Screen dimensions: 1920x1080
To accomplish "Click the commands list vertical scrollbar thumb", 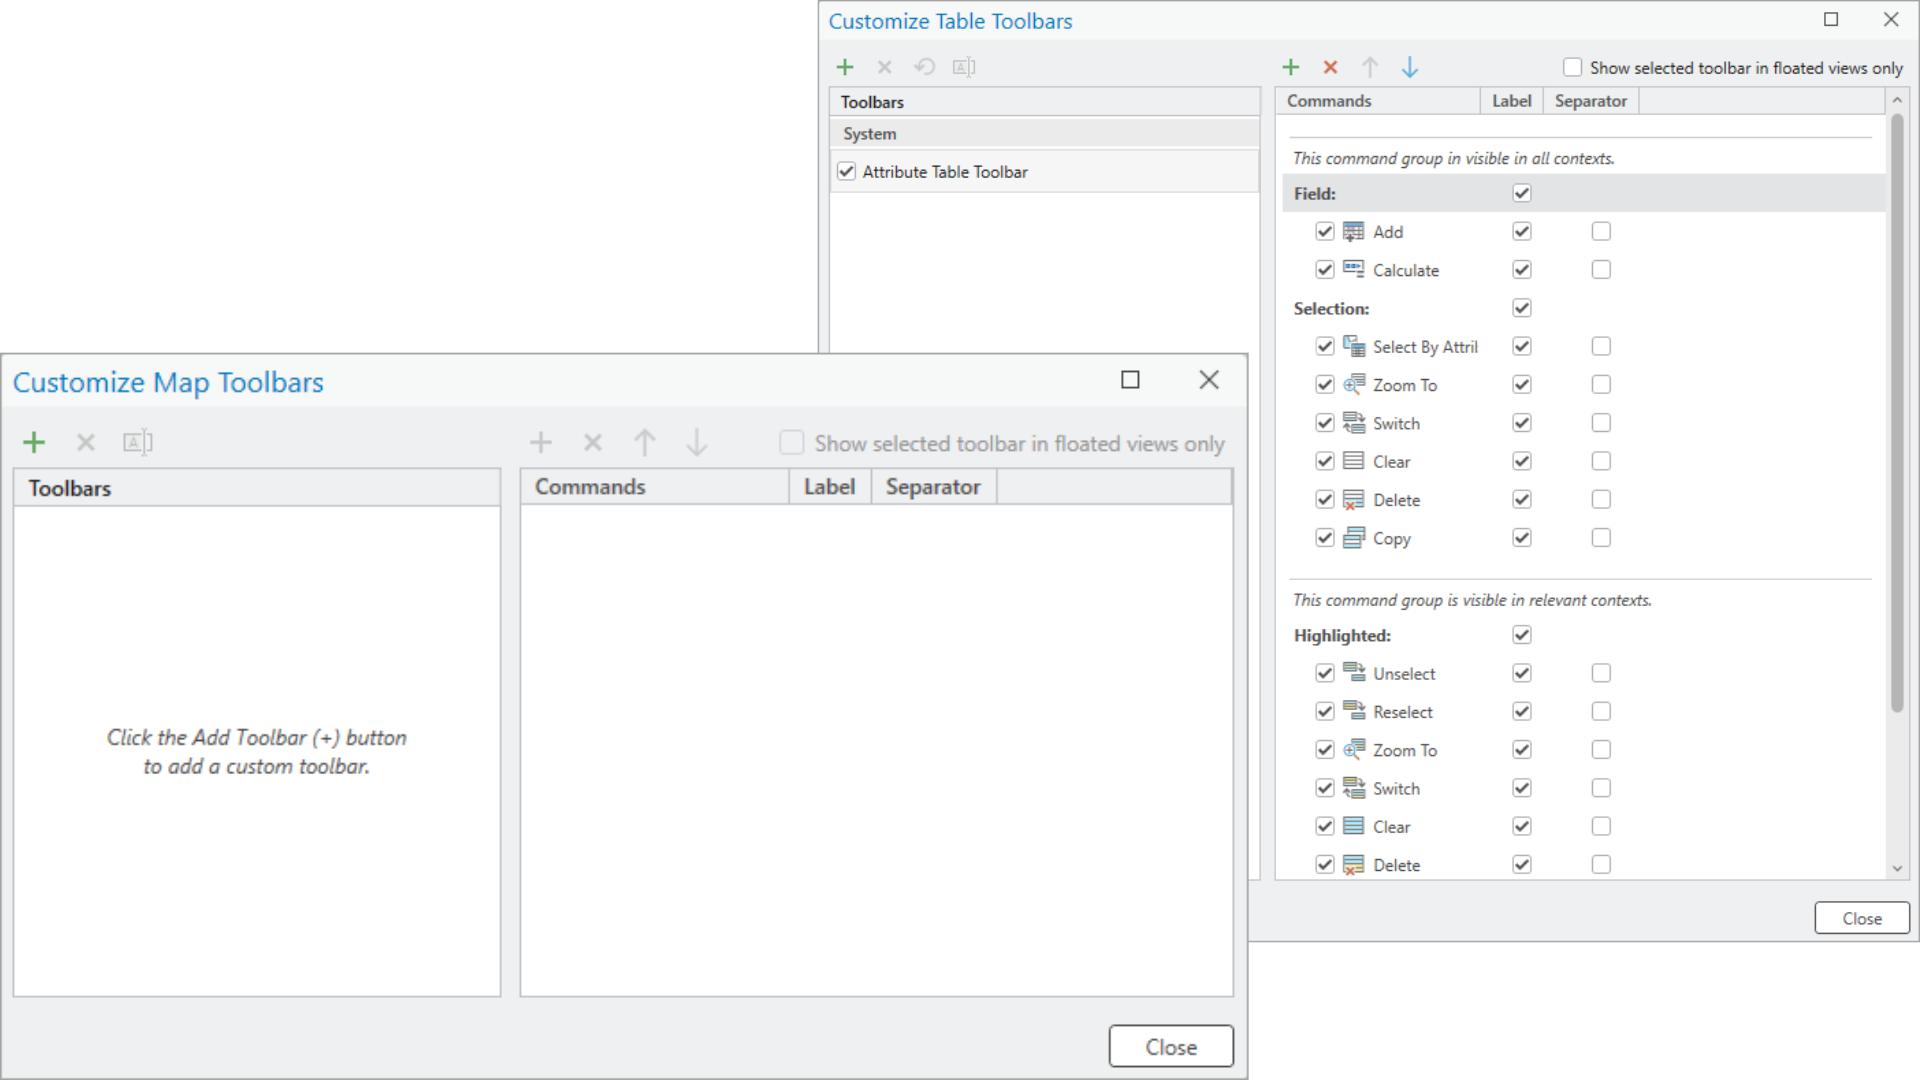I will coord(1897,412).
